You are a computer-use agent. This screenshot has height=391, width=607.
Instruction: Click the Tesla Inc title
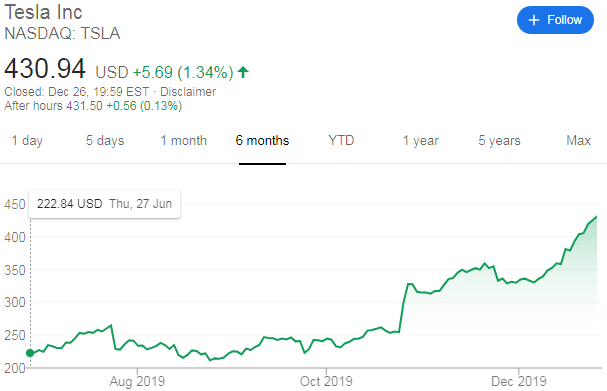point(43,12)
